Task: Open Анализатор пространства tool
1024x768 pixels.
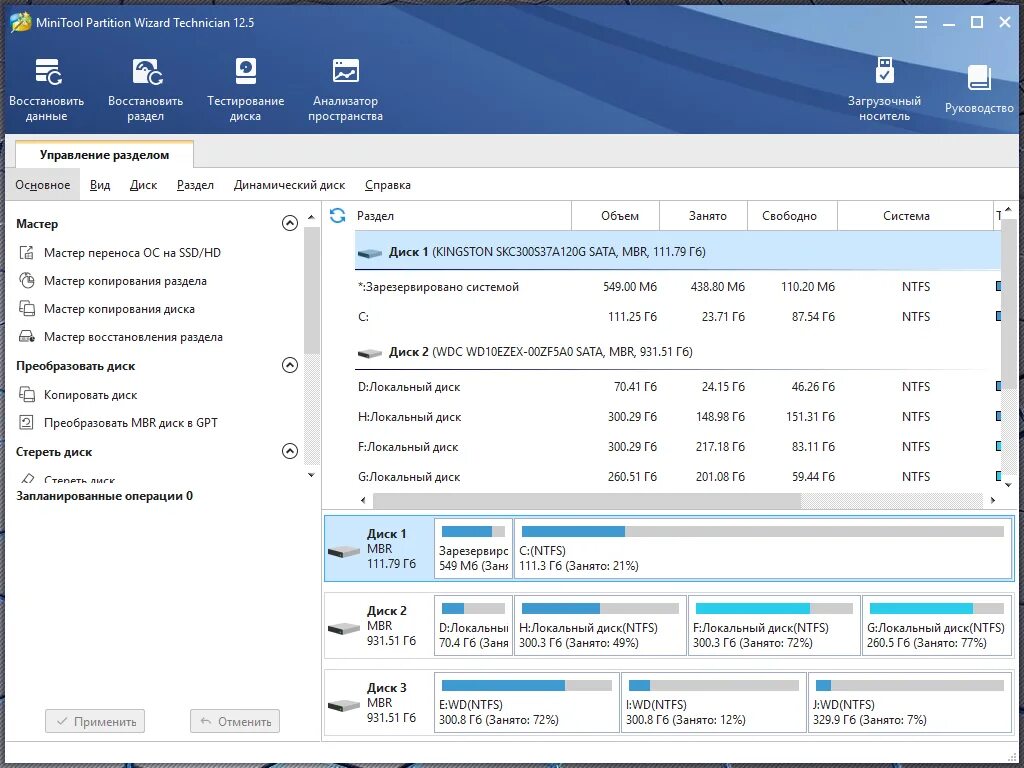Action: click(345, 89)
